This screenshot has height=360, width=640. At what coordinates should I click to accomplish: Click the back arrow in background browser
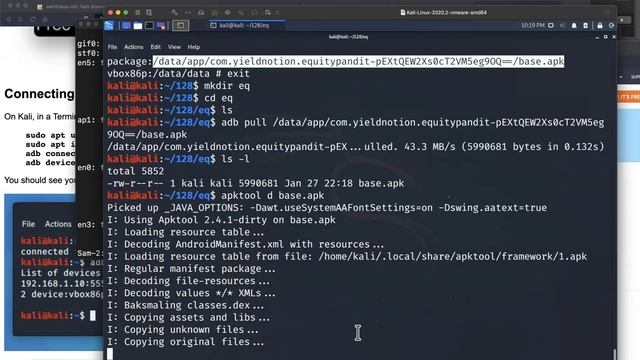pos(8,19)
